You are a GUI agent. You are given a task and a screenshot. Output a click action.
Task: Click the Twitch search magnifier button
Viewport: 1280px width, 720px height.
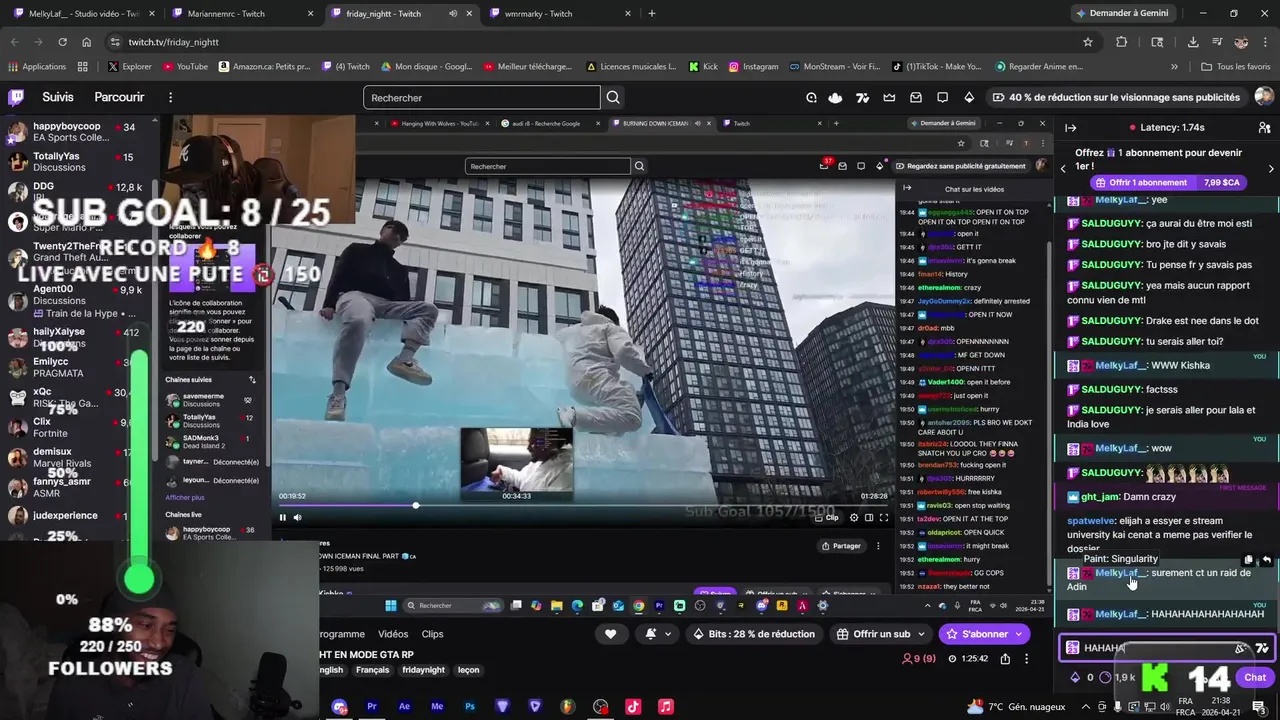(613, 97)
